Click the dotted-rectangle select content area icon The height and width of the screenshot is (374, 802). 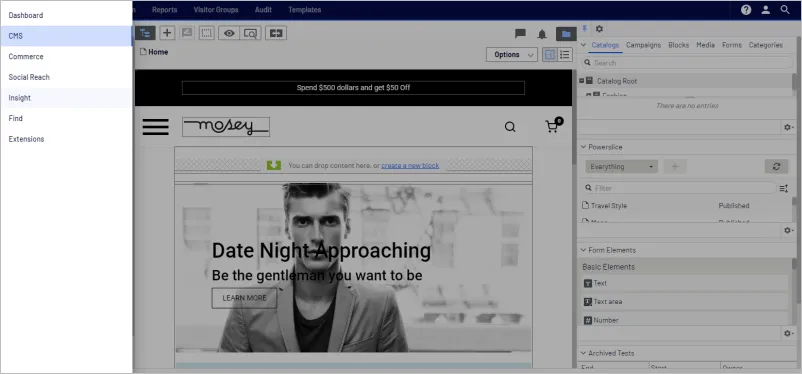(207, 33)
